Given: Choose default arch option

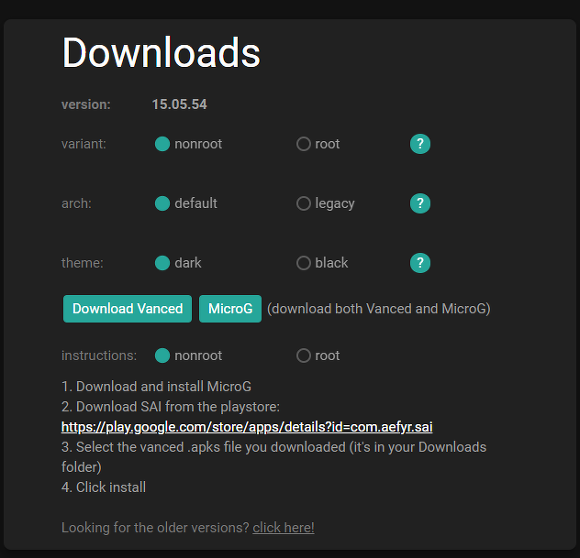Looking at the screenshot, I should point(162,203).
